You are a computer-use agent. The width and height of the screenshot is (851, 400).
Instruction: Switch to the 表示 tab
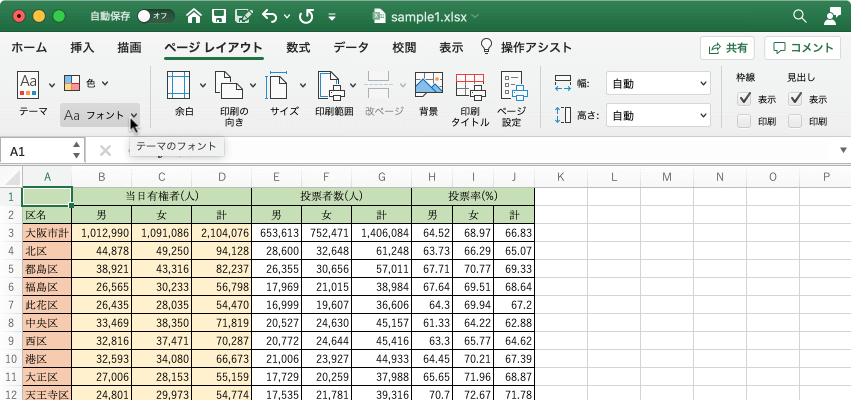[x=451, y=48]
